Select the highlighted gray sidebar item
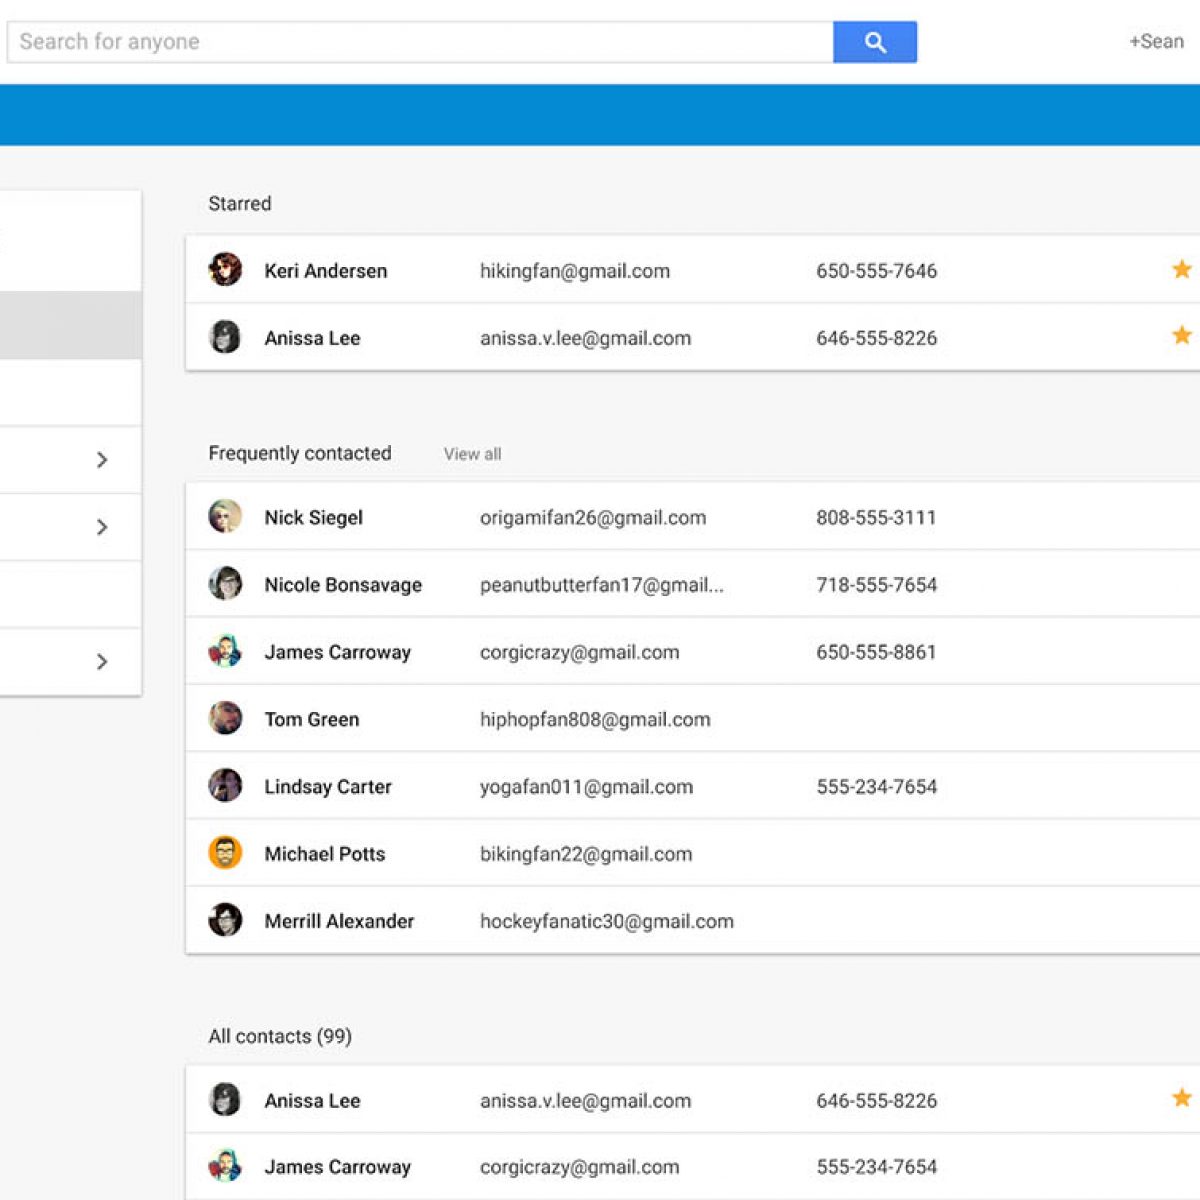1200x1200 pixels. (70, 325)
